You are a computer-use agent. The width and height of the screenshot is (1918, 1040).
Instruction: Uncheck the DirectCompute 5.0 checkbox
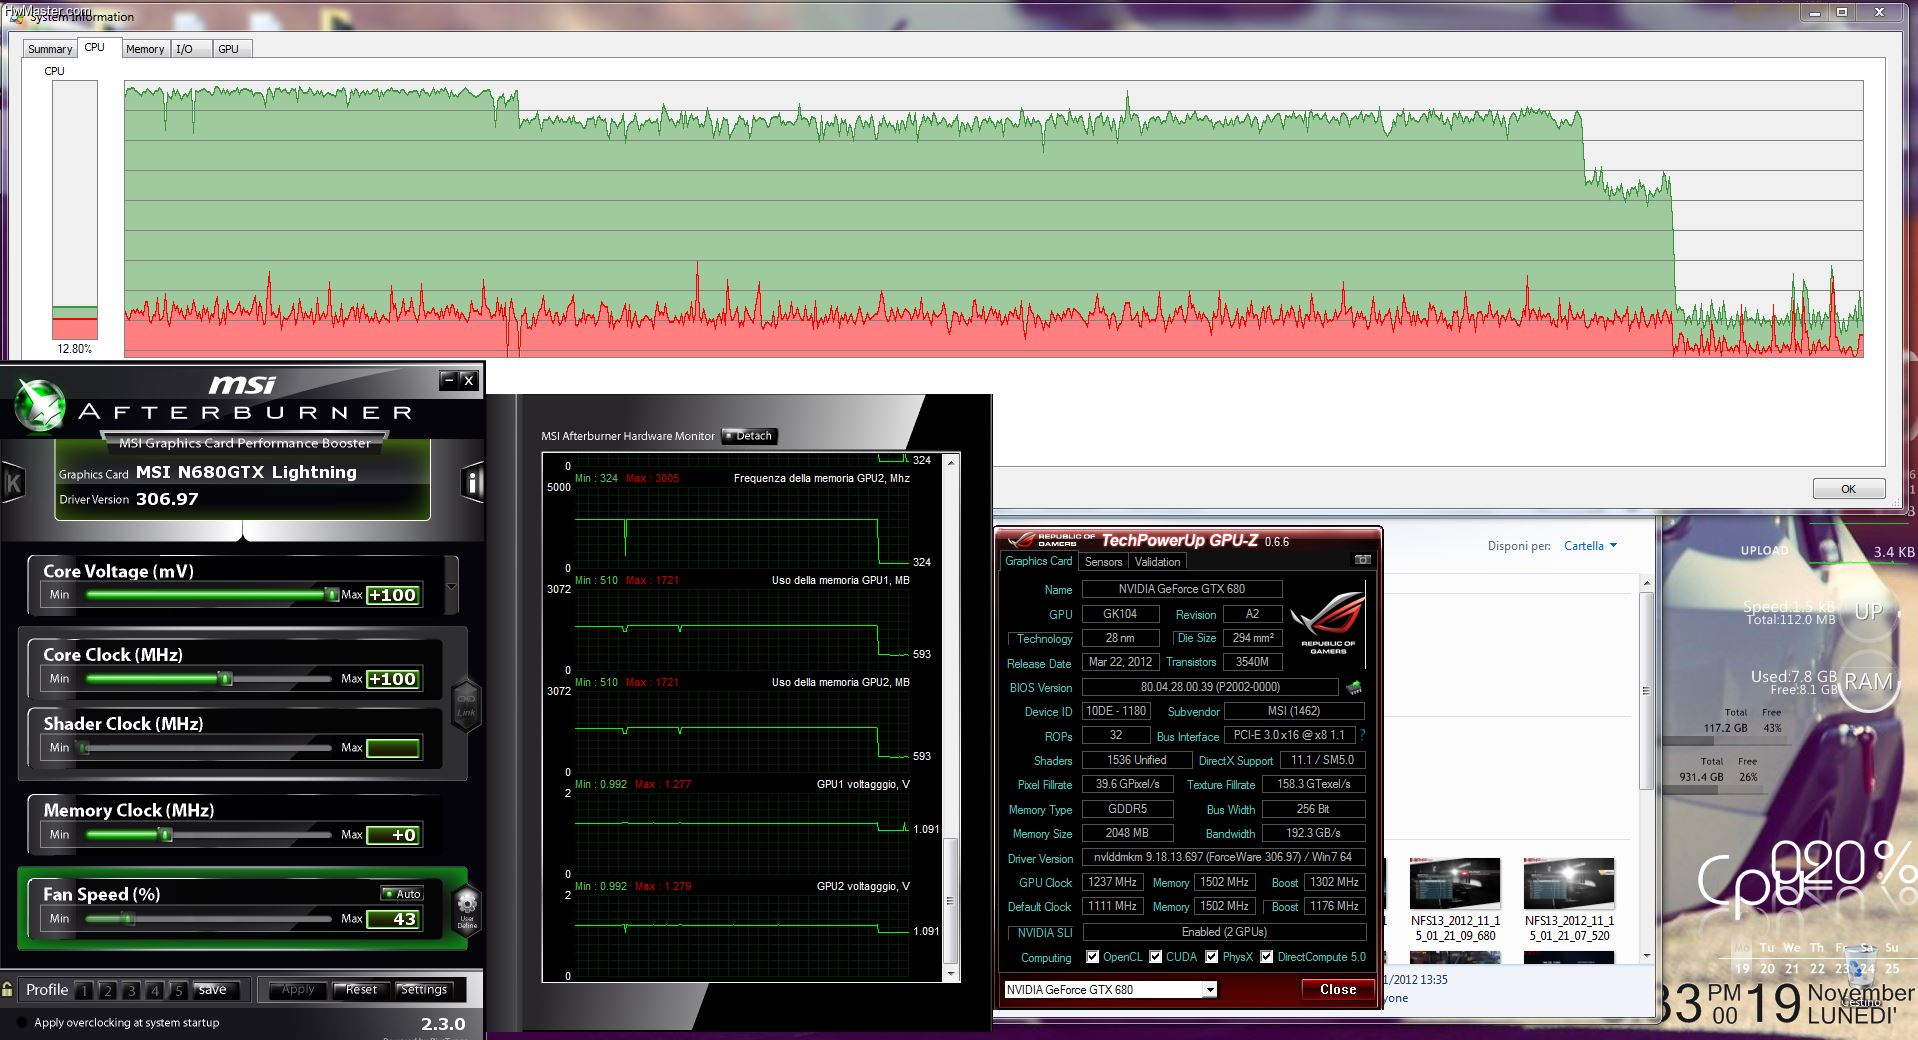click(1267, 957)
